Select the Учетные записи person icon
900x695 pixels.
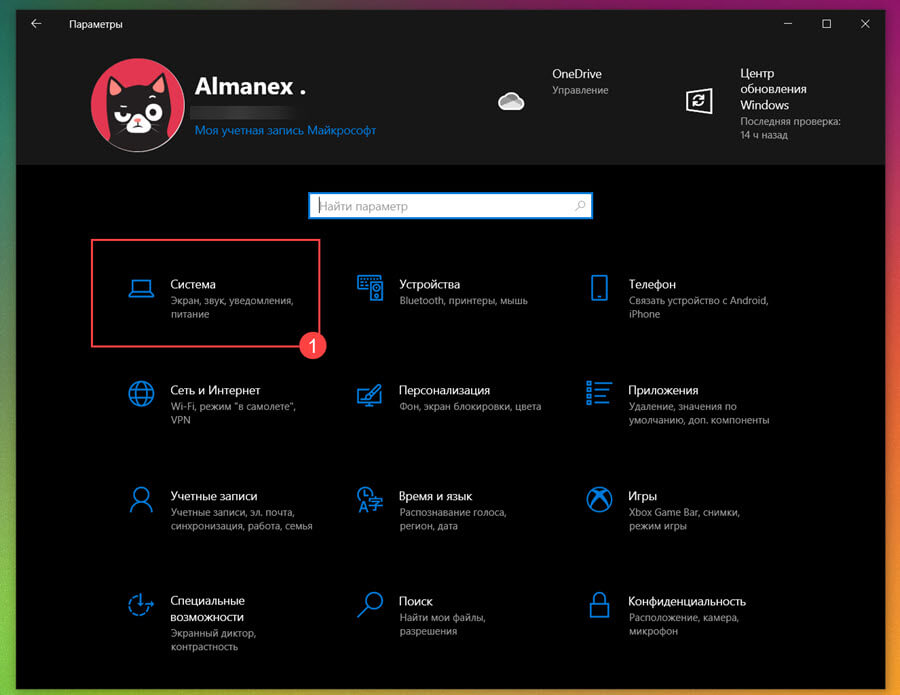coord(141,499)
